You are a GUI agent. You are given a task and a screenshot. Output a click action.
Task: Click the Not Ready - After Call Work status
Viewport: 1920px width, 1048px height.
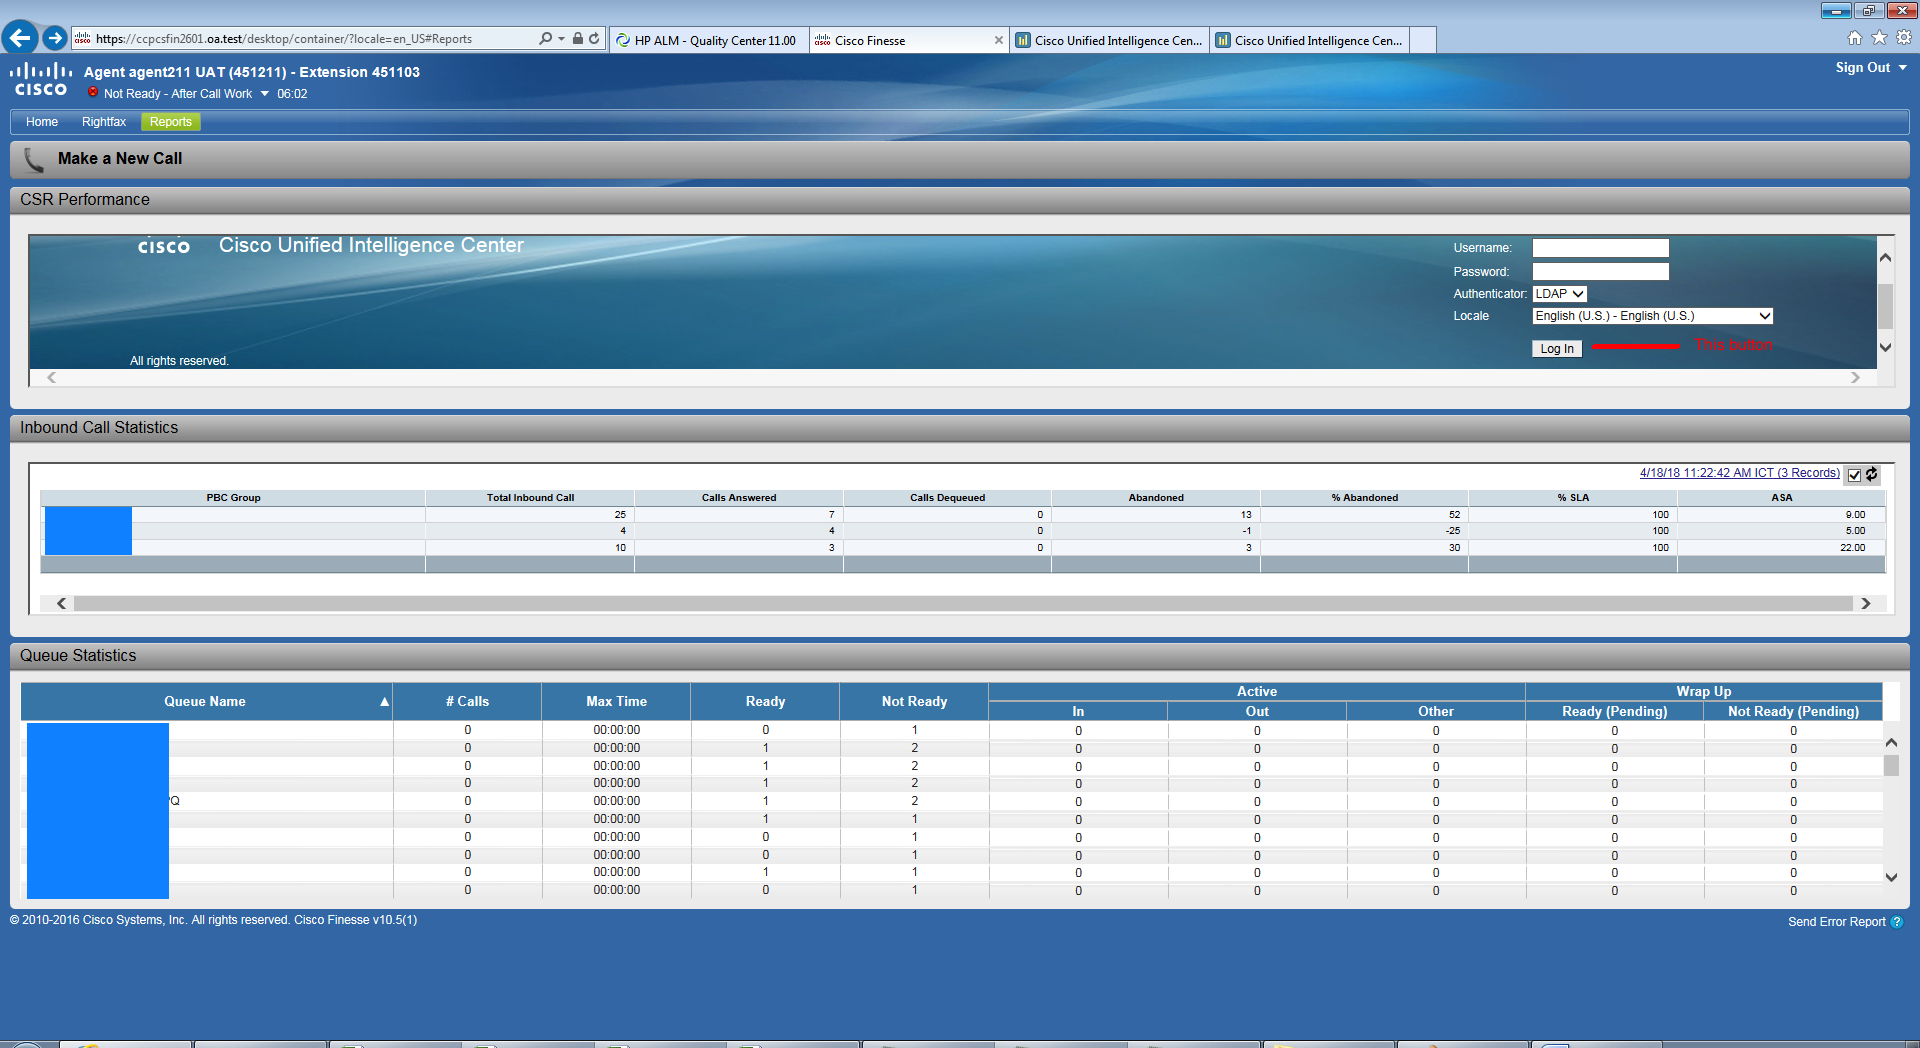(x=178, y=94)
